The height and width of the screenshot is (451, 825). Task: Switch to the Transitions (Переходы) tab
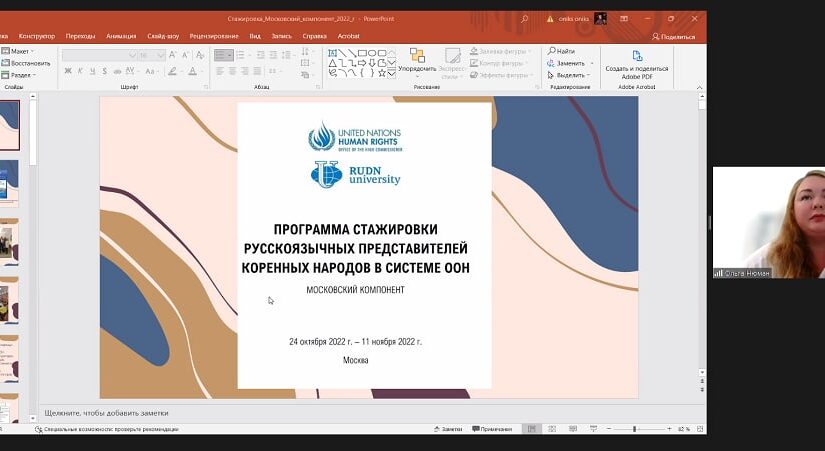pyautogui.click(x=80, y=36)
